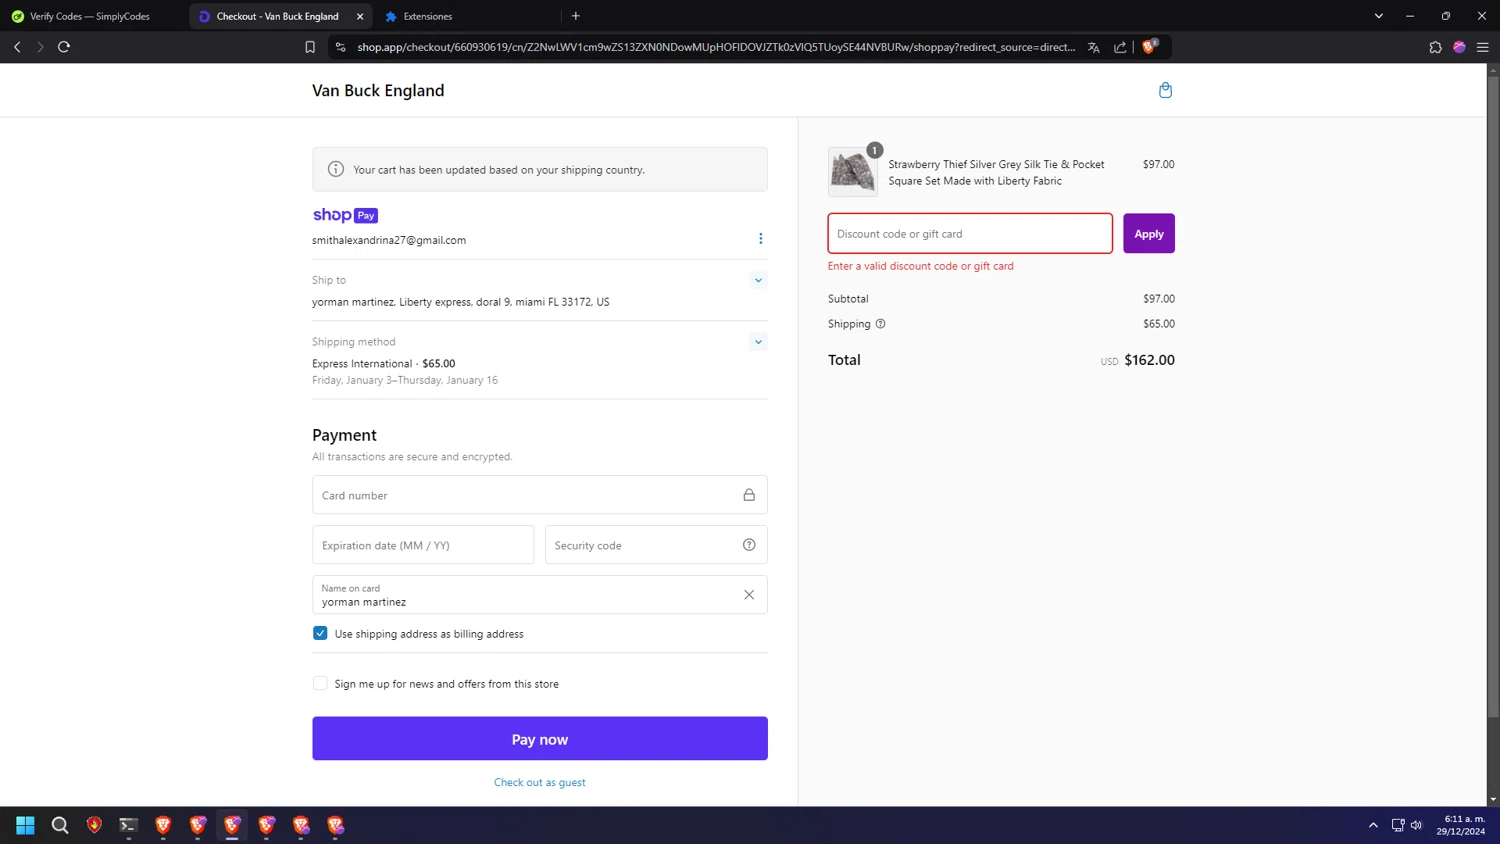Go back in browser history
This screenshot has height=844, width=1500.
(x=17, y=47)
